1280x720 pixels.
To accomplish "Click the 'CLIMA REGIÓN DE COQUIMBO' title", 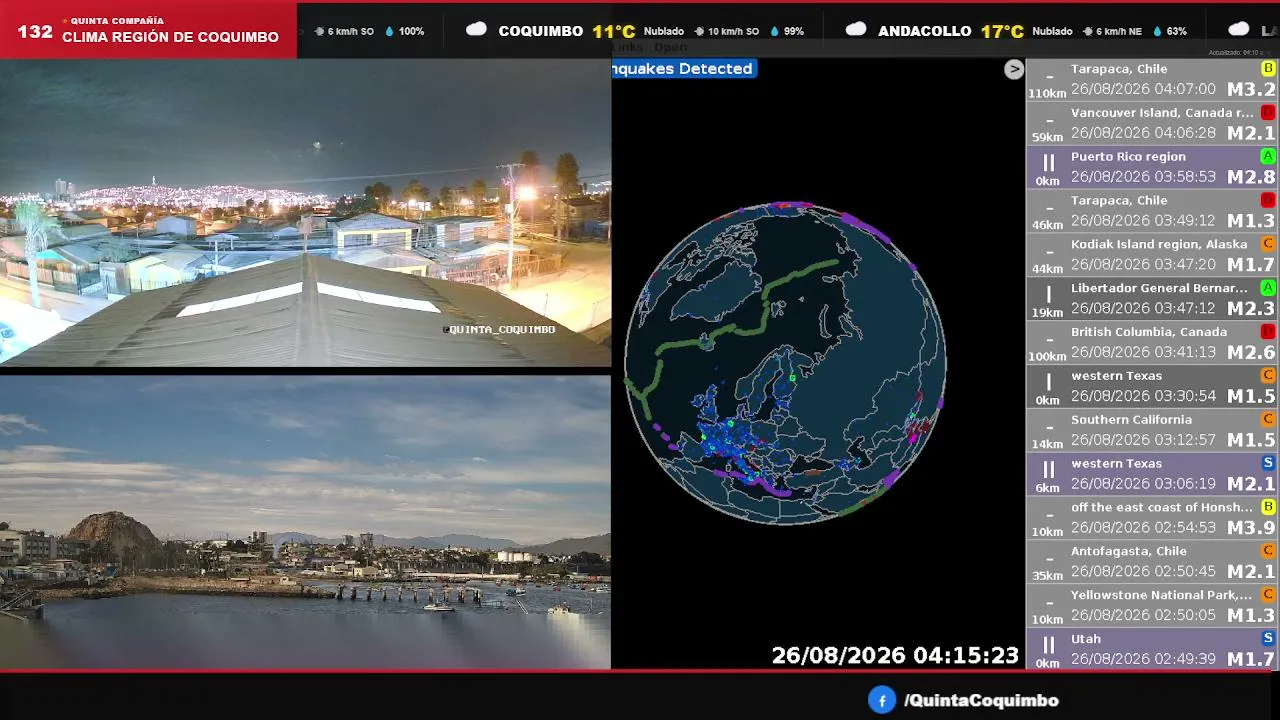I will (170, 37).
